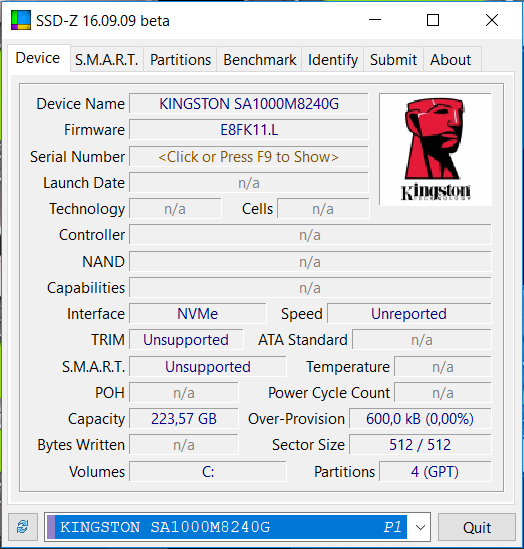Click the Kingston logo image
524x549 pixels.
point(435,150)
